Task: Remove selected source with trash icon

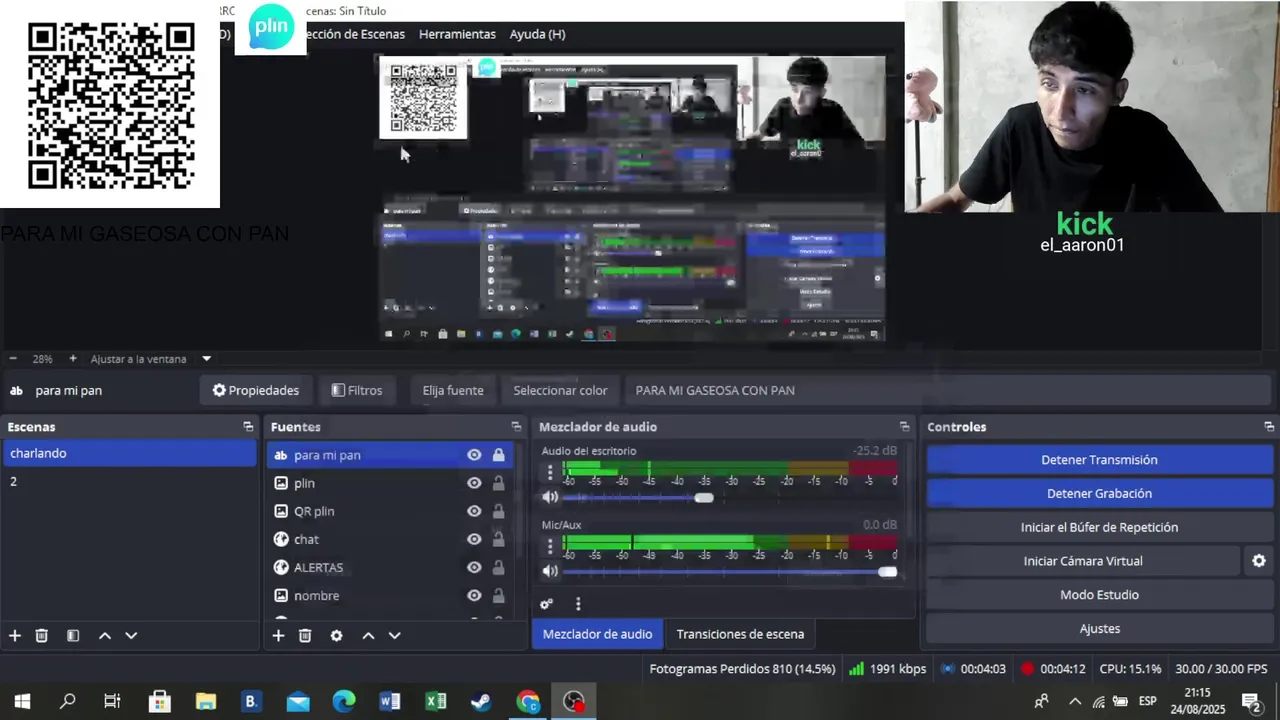Action: (305, 636)
